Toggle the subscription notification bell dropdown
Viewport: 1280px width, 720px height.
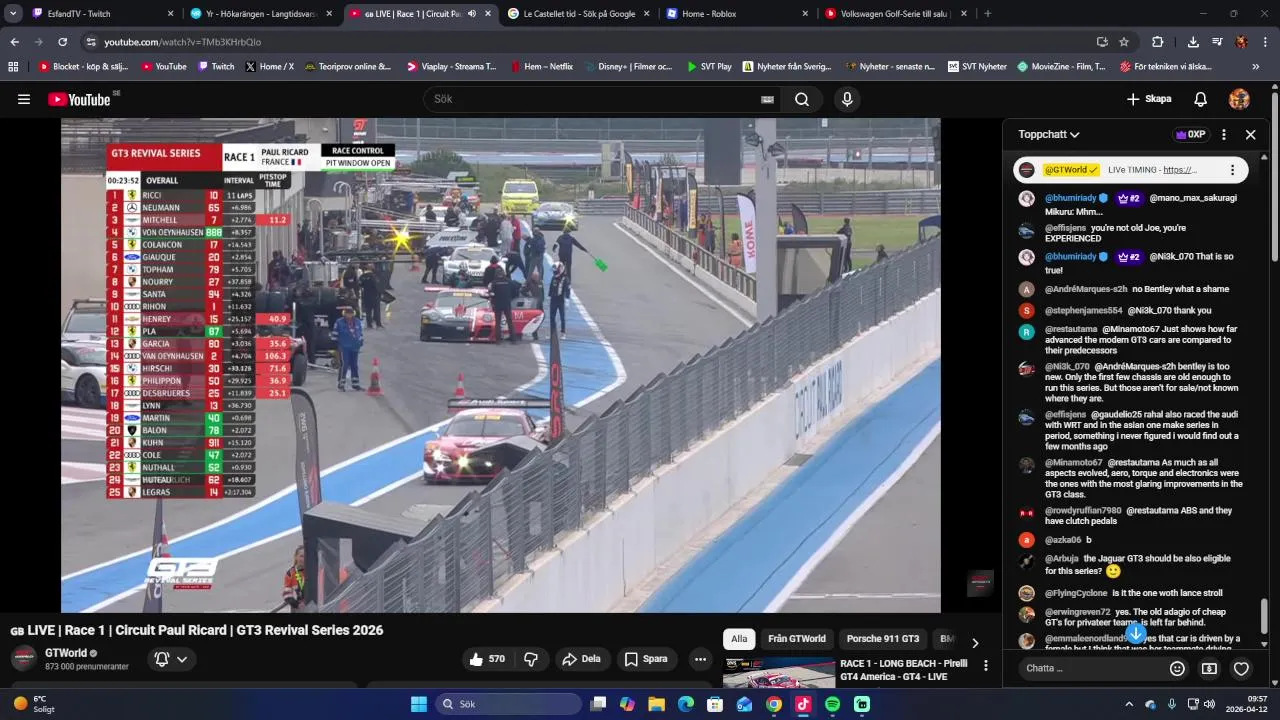coord(171,659)
